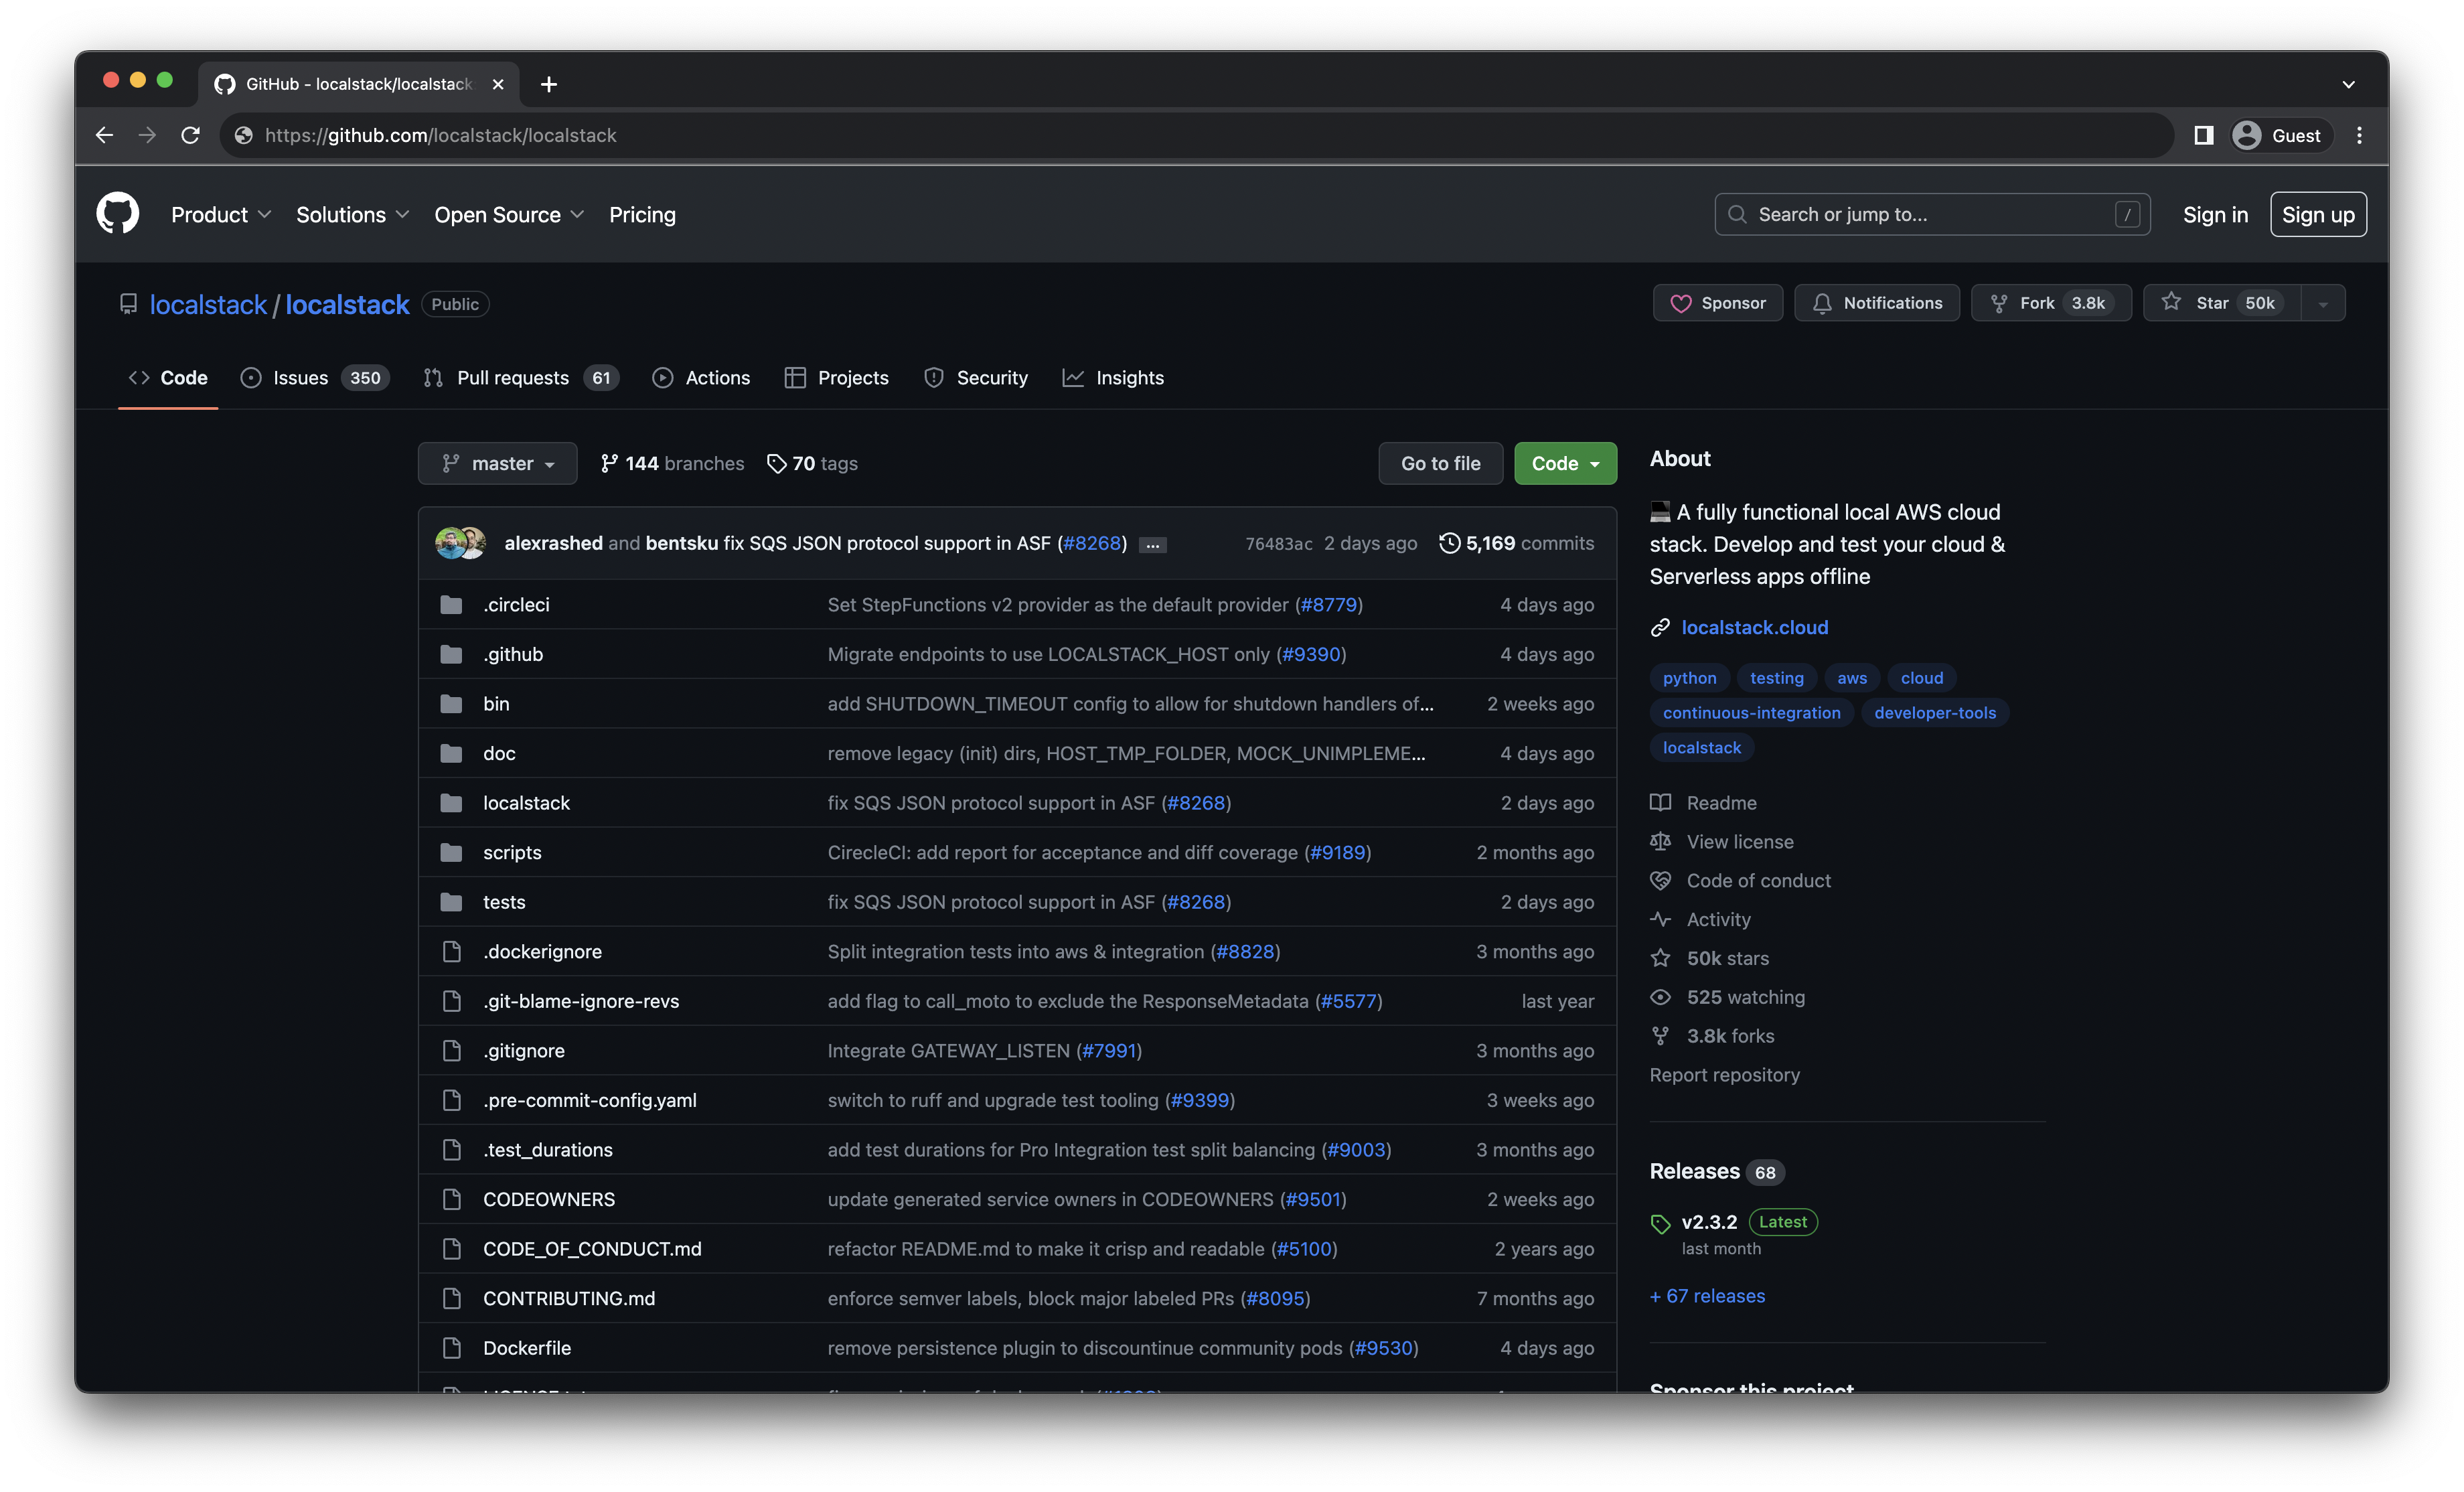Open the Pricing menu item
The height and width of the screenshot is (1492, 2464).
[x=642, y=214]
